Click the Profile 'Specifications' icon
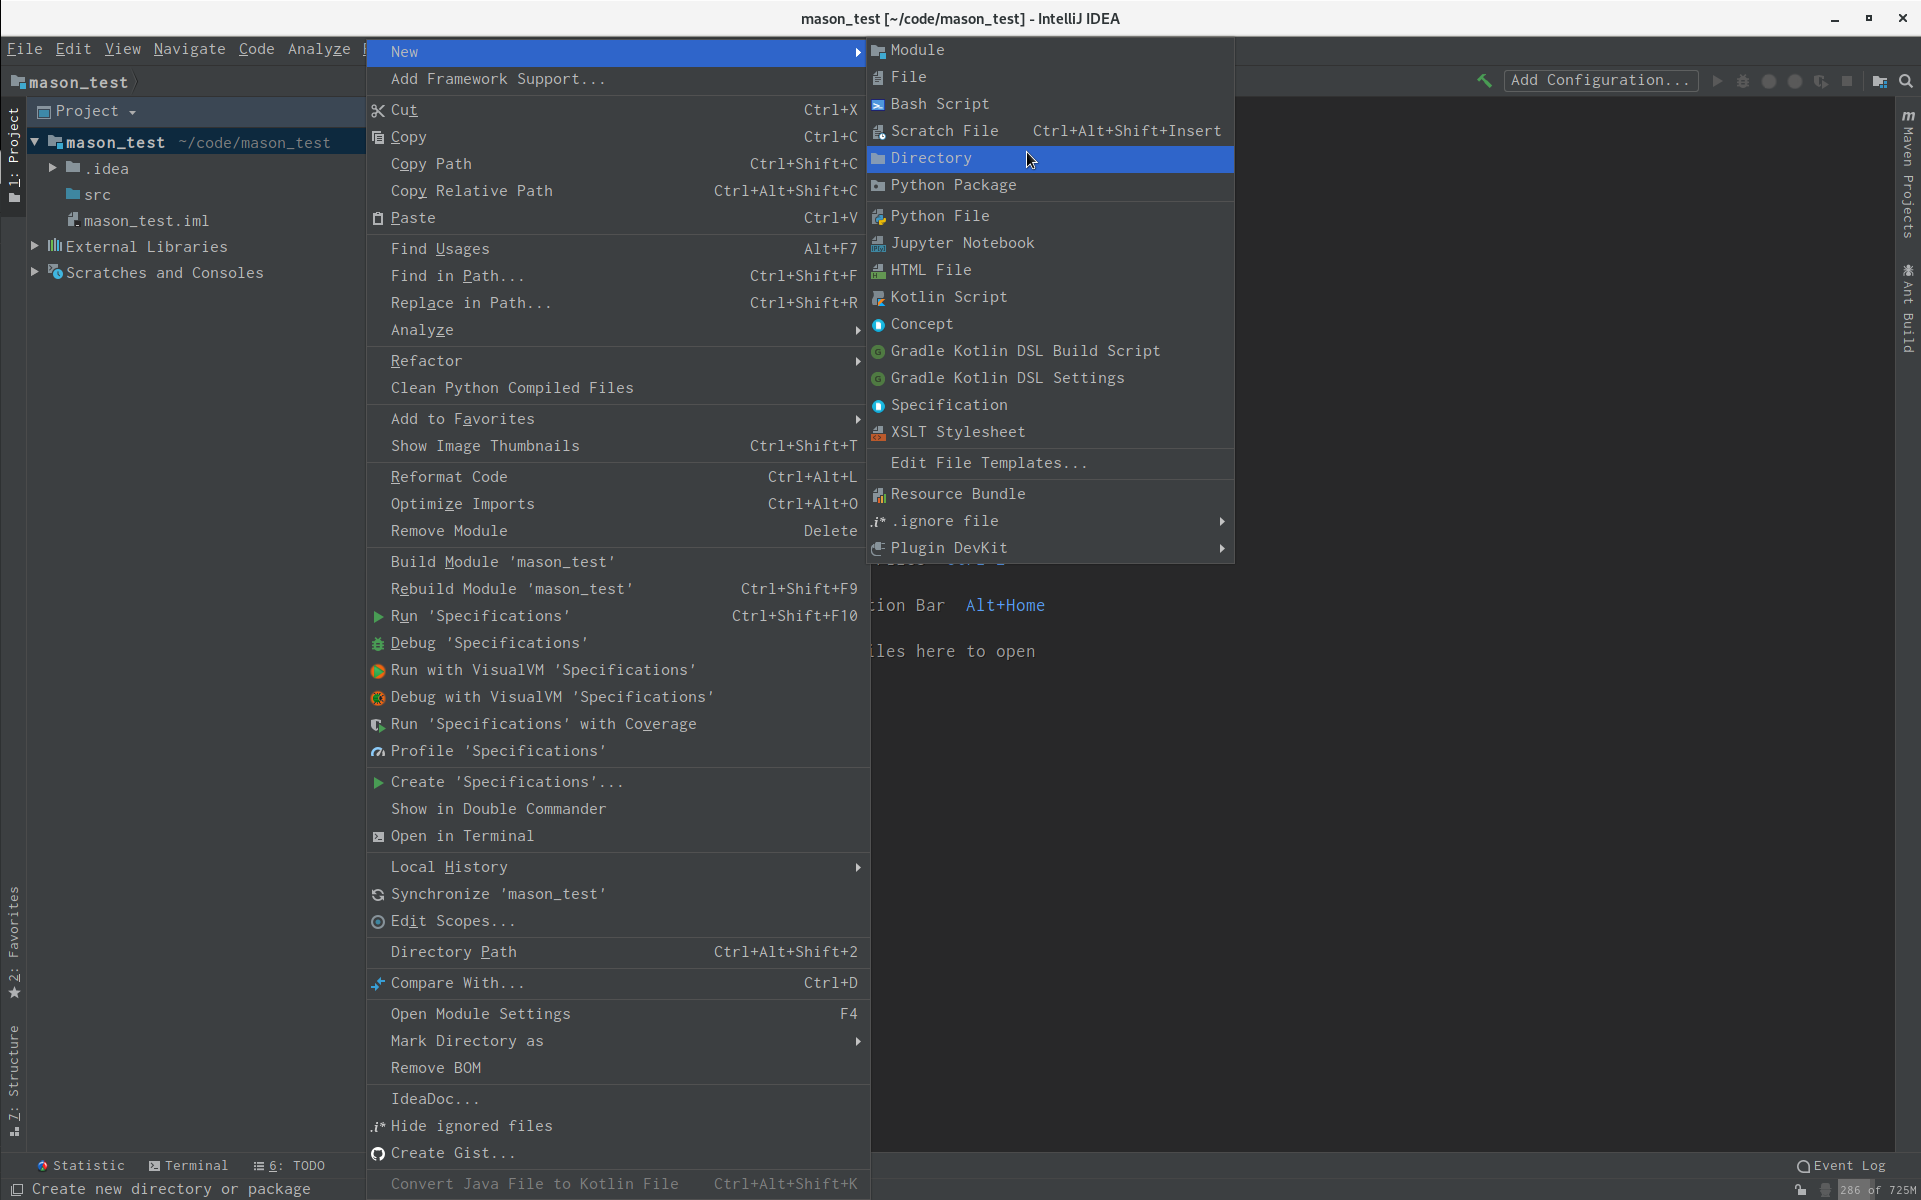This screenshot has width=1921, height=1200. coord(378,752)
